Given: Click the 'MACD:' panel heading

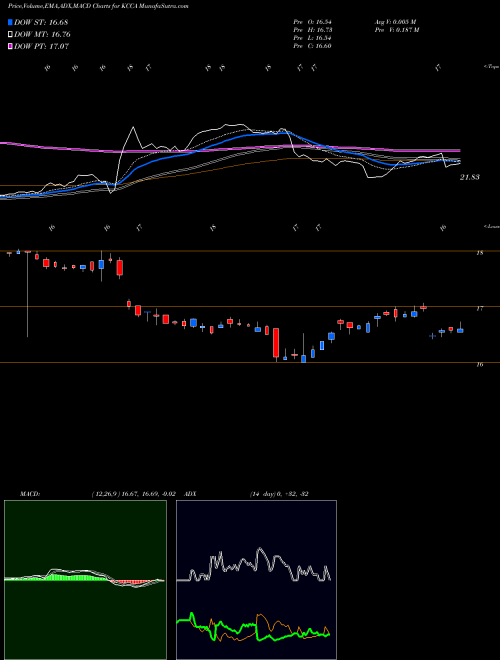Looking at the screenshot, I should tap(30, 494).
